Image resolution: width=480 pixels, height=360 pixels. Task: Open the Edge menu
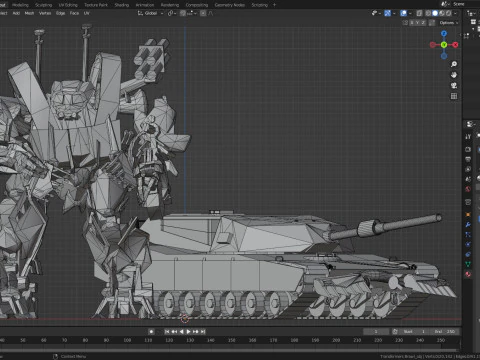coord(60,13)
